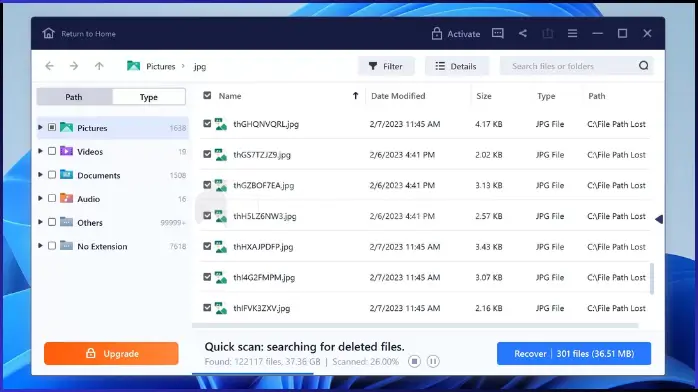Viewport: 698px width, 392px height.
Task: Uncheck thGHQNVQRL.jpg file checkbox
Action: pyautogui.click(x=207, y=123)
